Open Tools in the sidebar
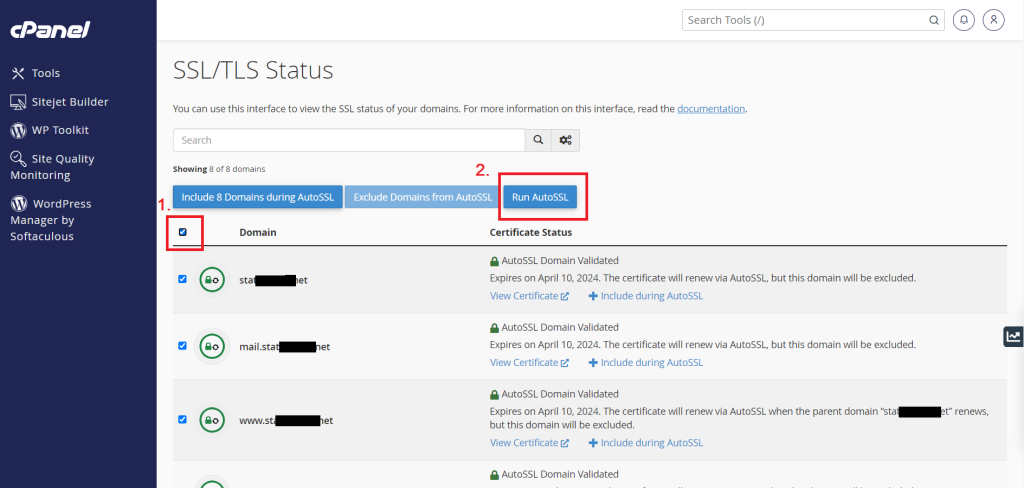Image resolution: width=1024 pixels, height=488 pixels. click(x=37, y=73)
